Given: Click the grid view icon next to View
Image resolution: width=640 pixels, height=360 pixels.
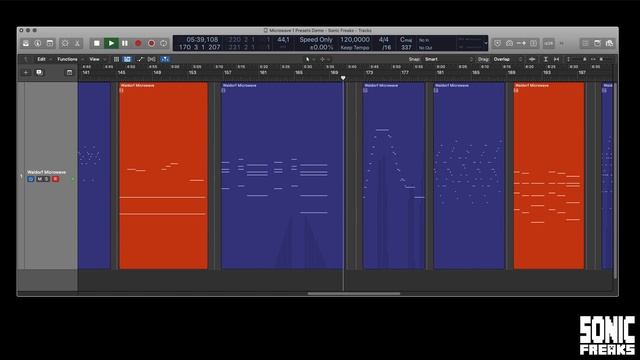Looking at the screenshot, I should tap(116, 59).
